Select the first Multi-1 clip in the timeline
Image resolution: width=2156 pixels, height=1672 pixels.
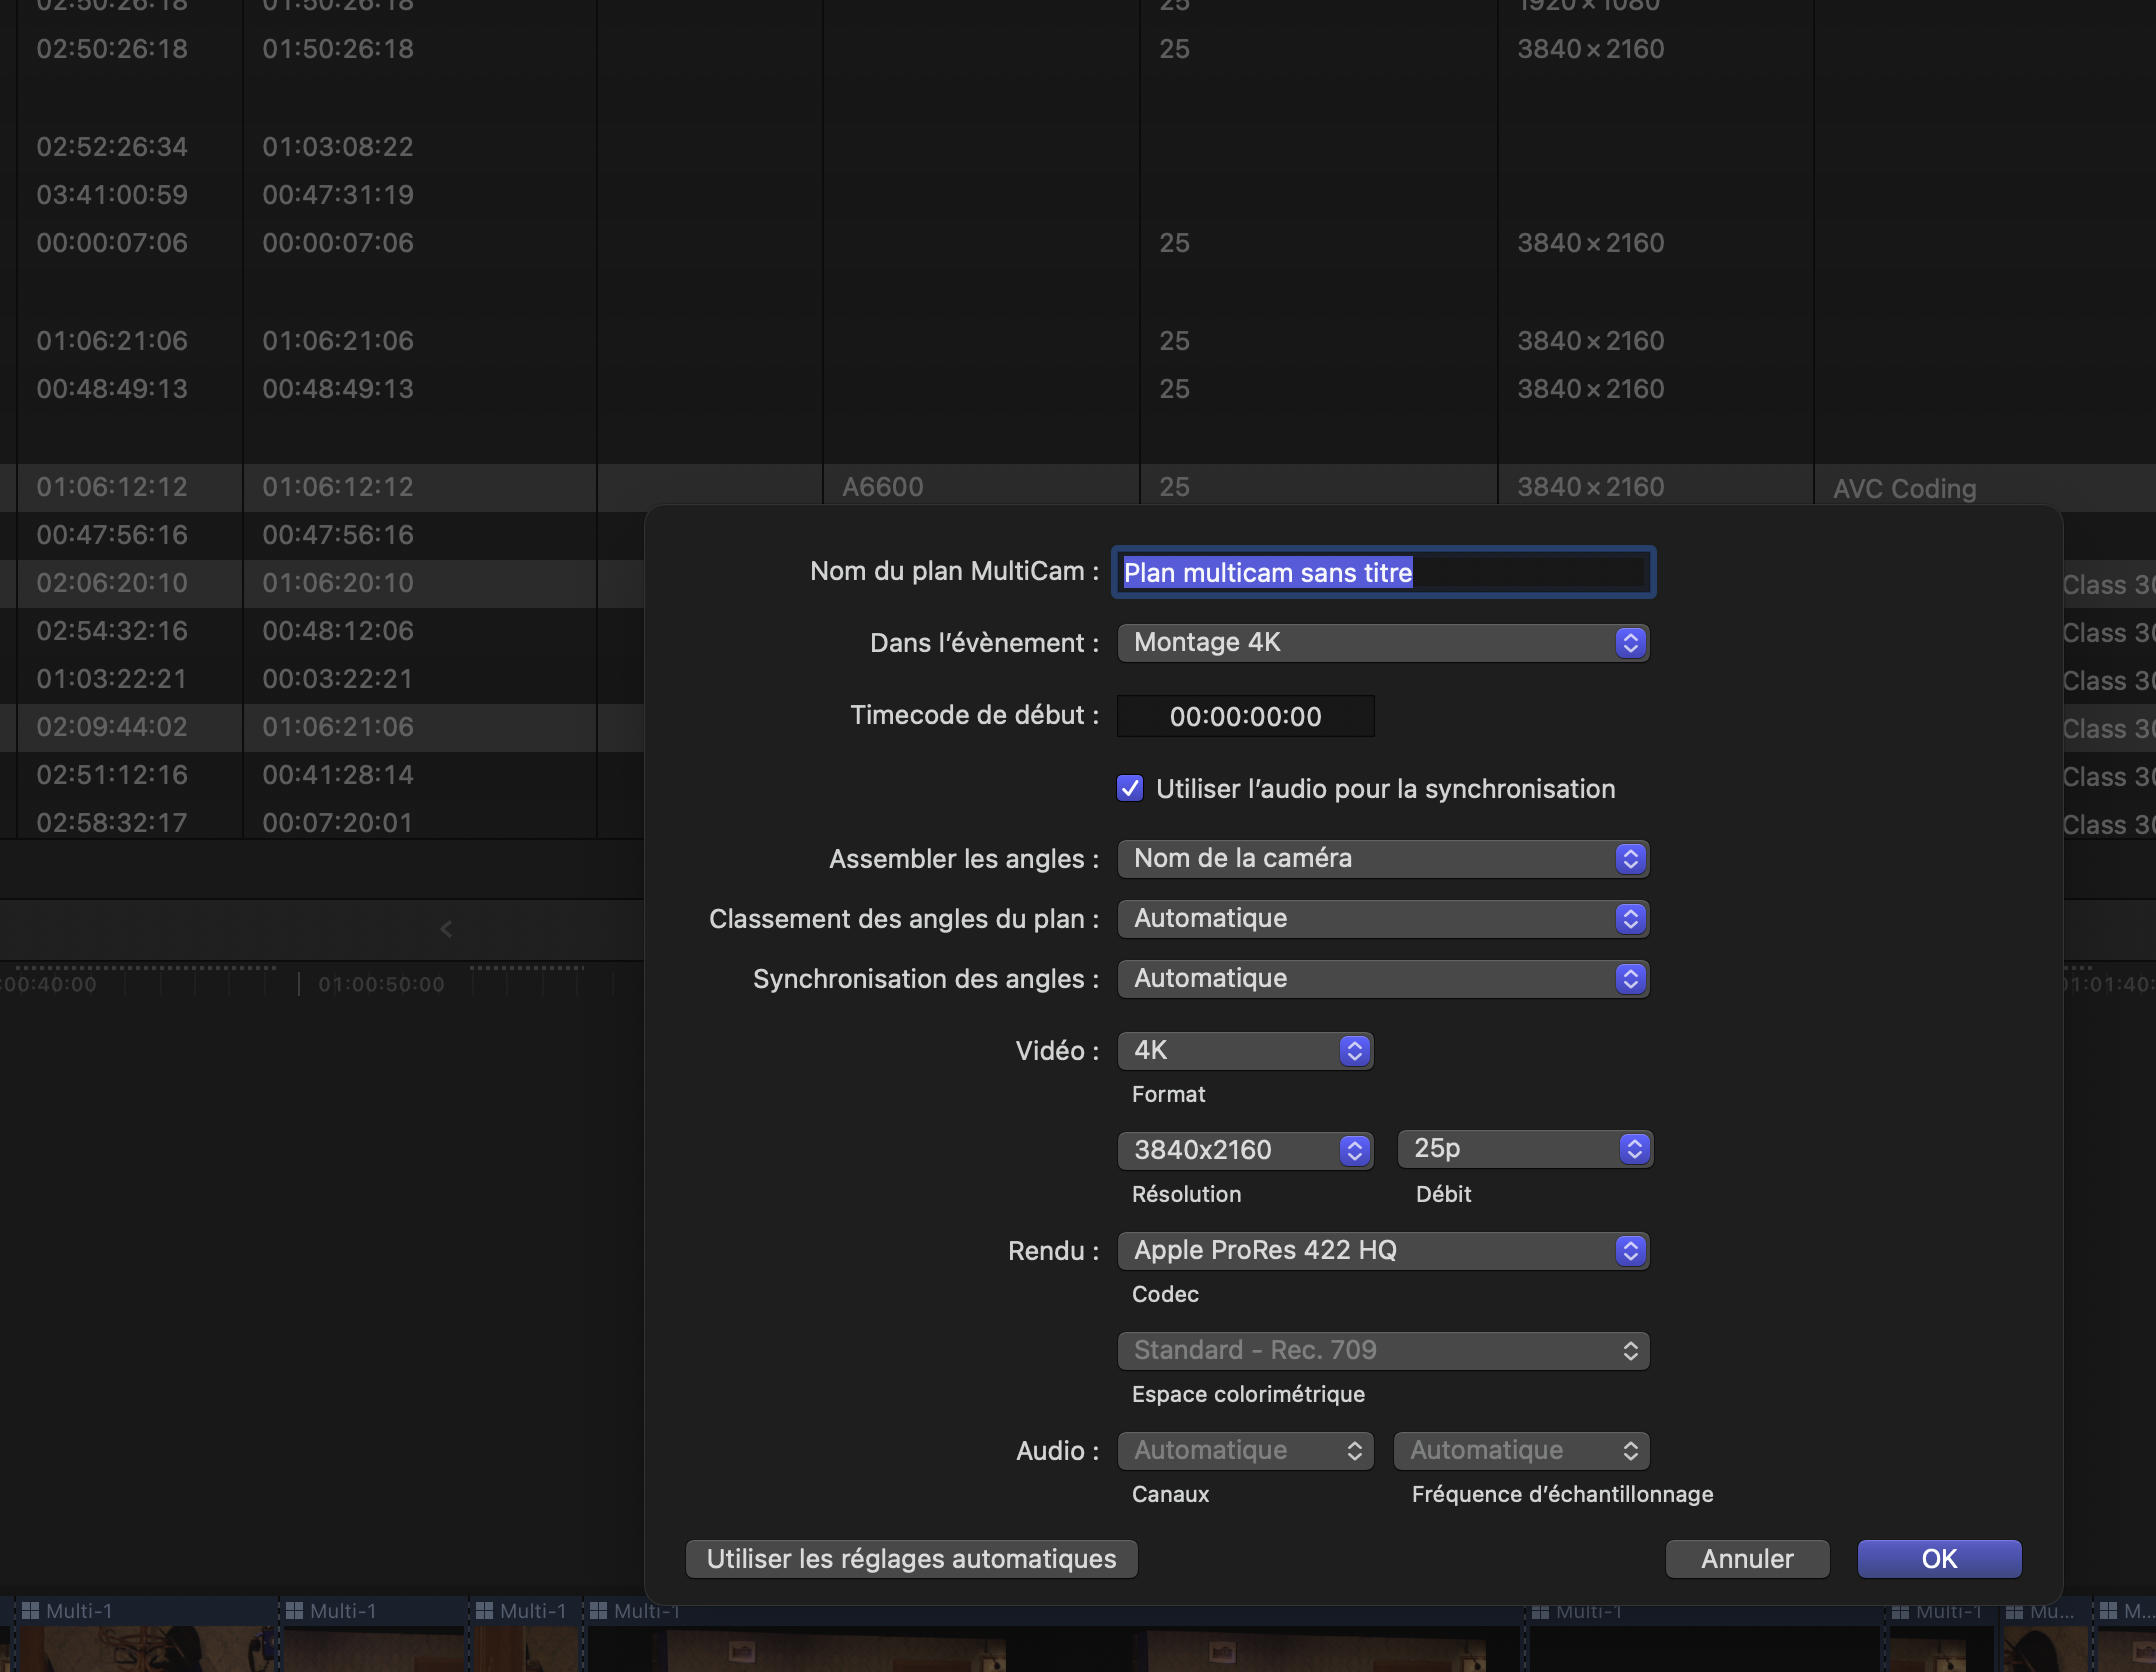(147, 1634)
